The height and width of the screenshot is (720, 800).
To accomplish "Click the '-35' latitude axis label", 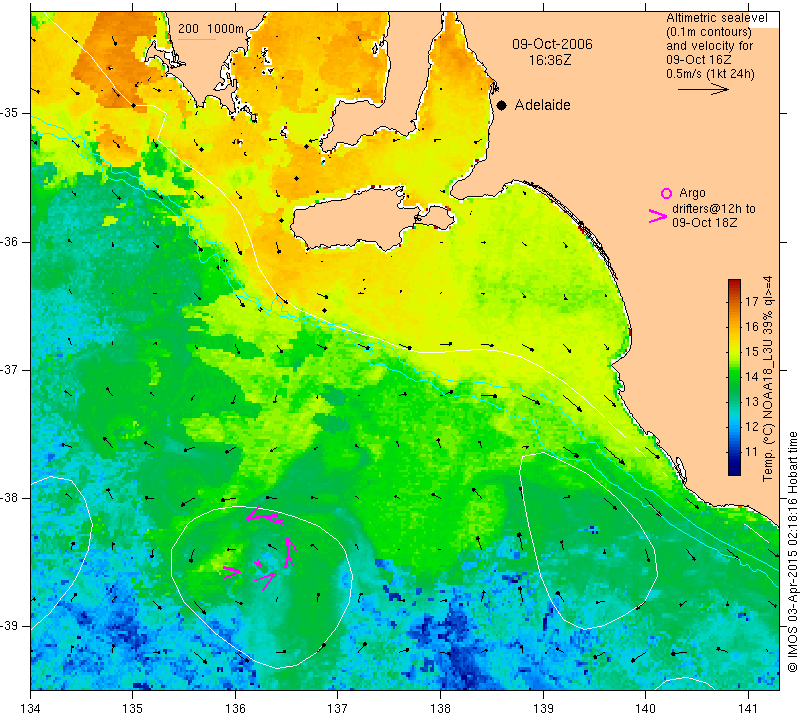I will 10,113.
